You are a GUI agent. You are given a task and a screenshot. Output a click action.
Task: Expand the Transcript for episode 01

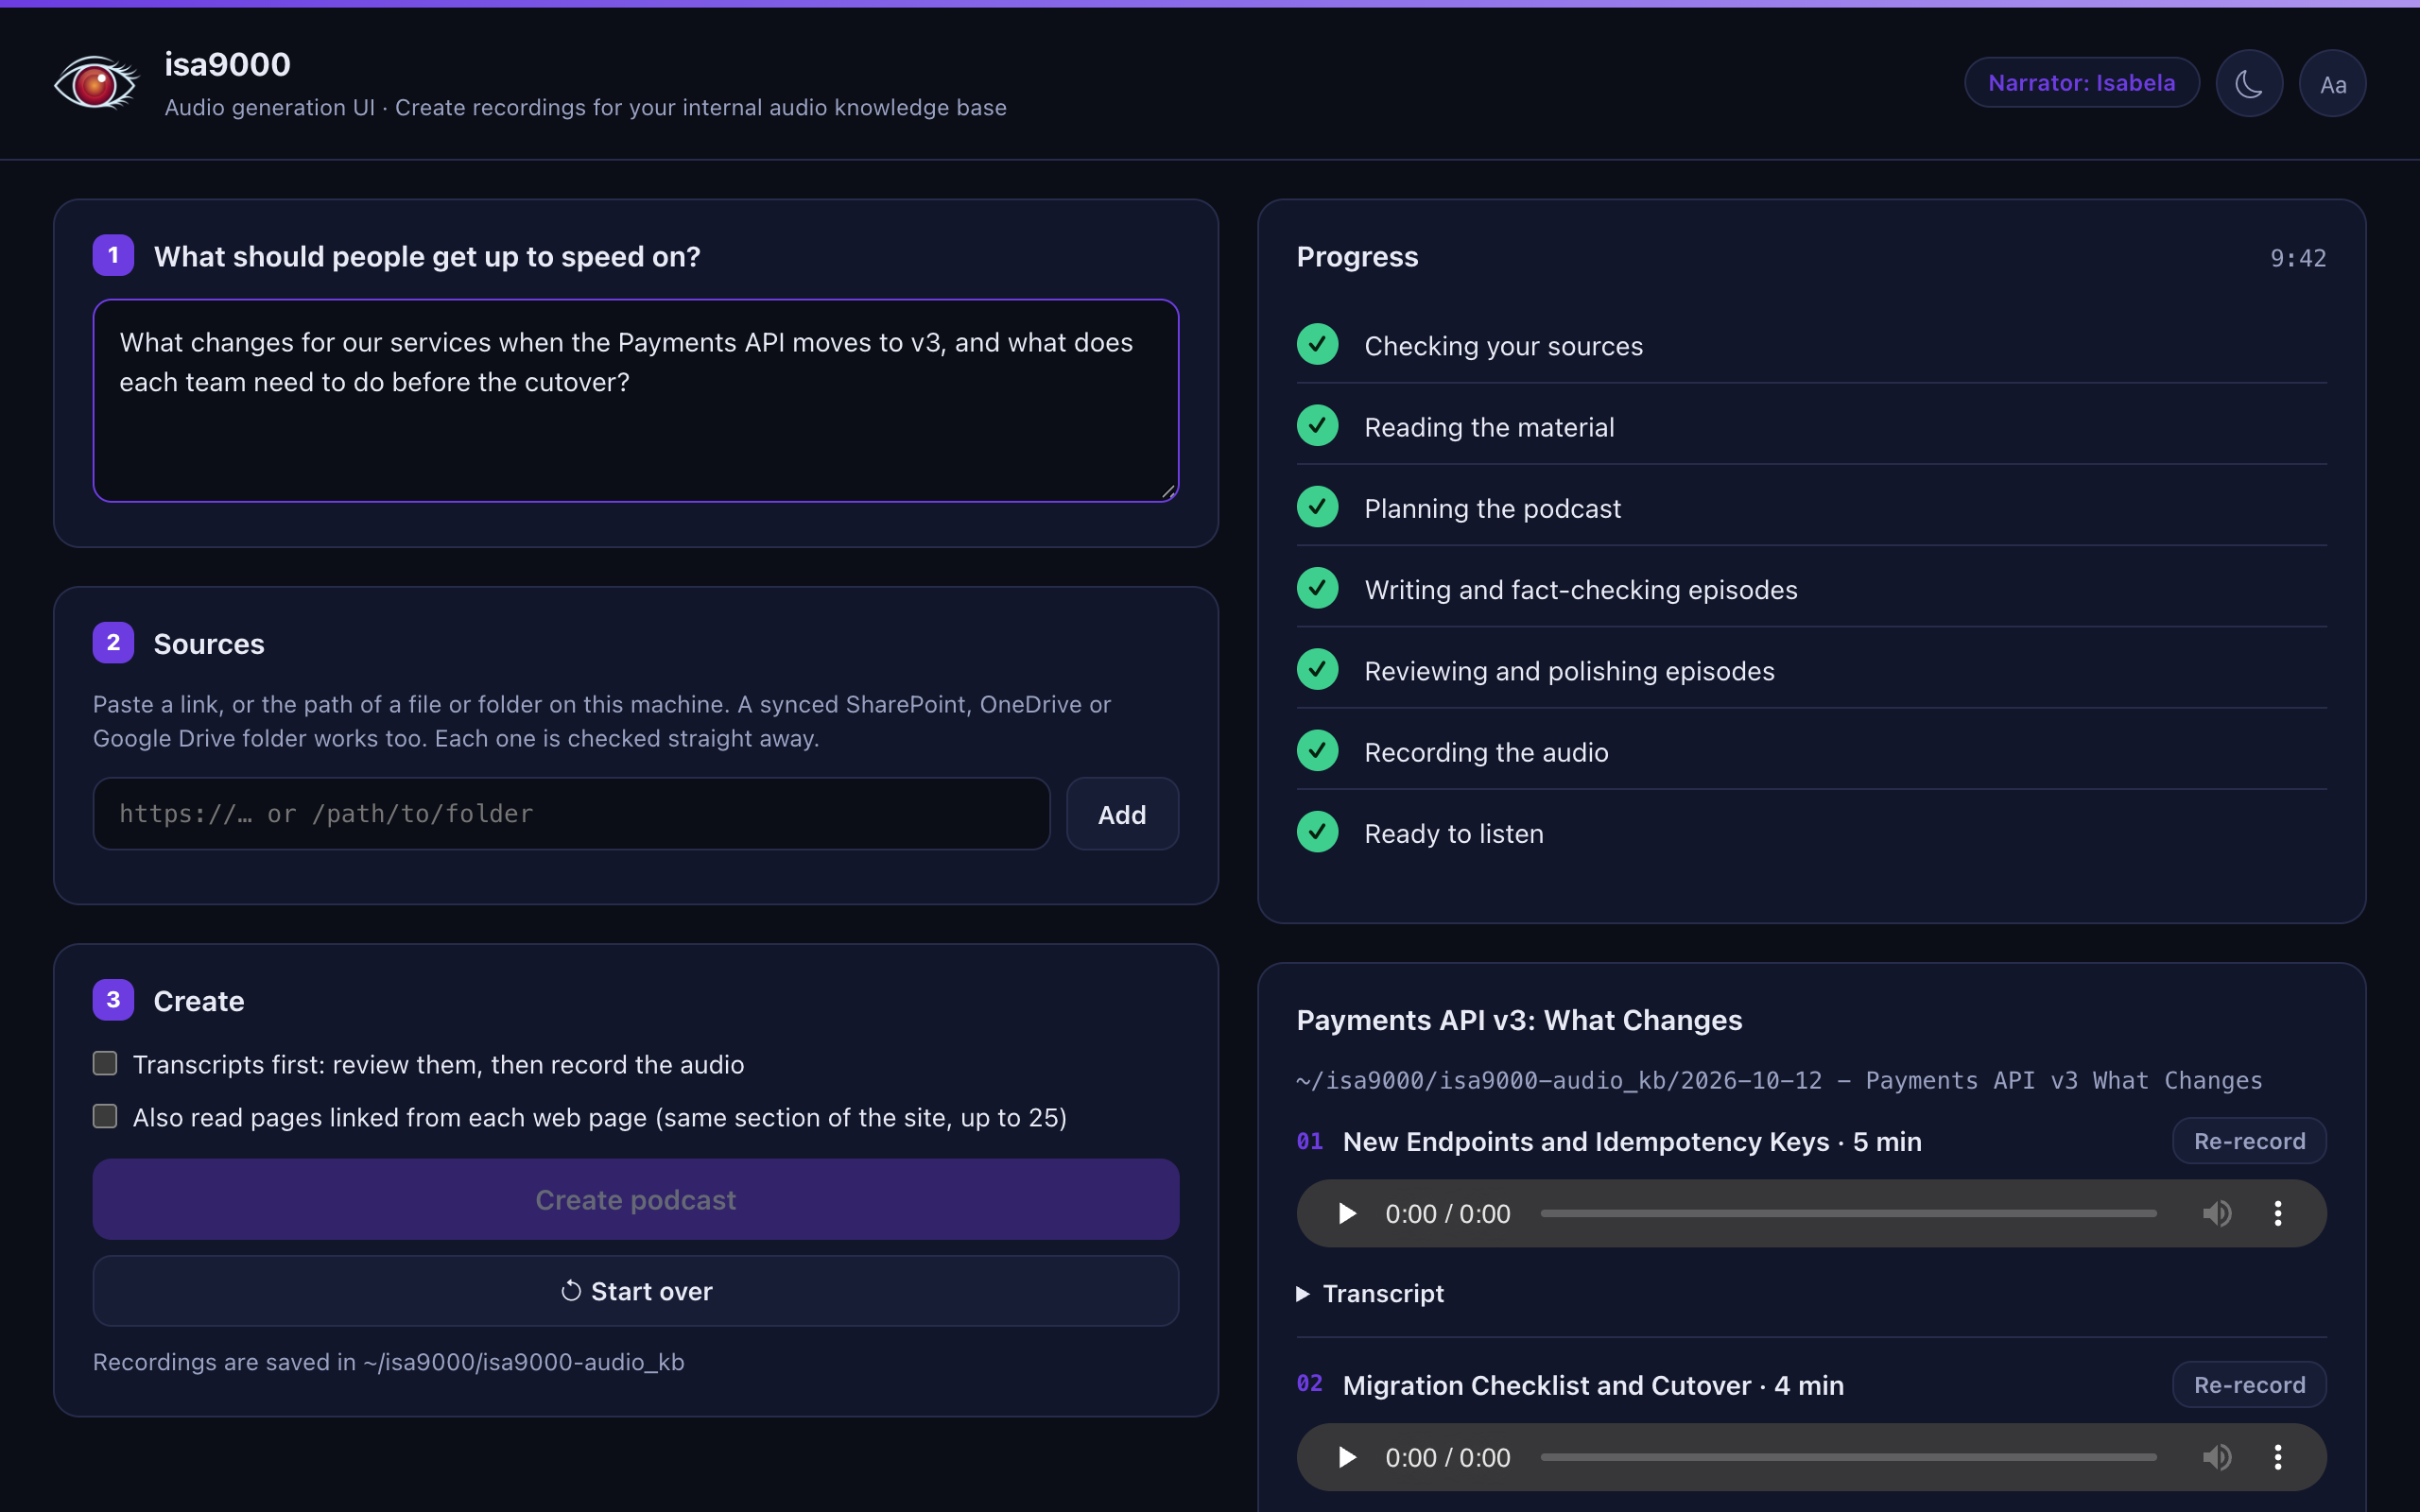pos(1370,1293)
